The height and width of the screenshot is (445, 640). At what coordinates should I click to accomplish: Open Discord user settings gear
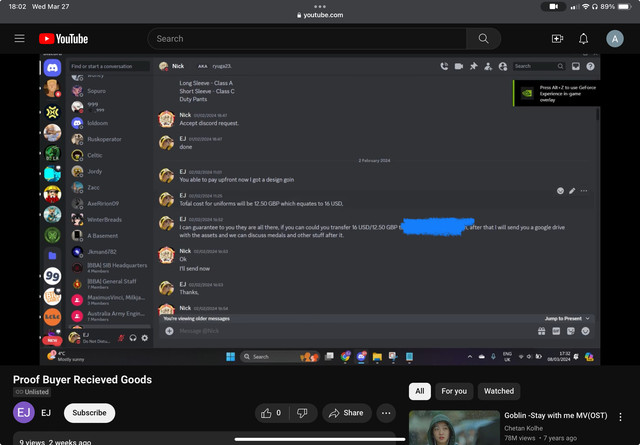point(145,338)
